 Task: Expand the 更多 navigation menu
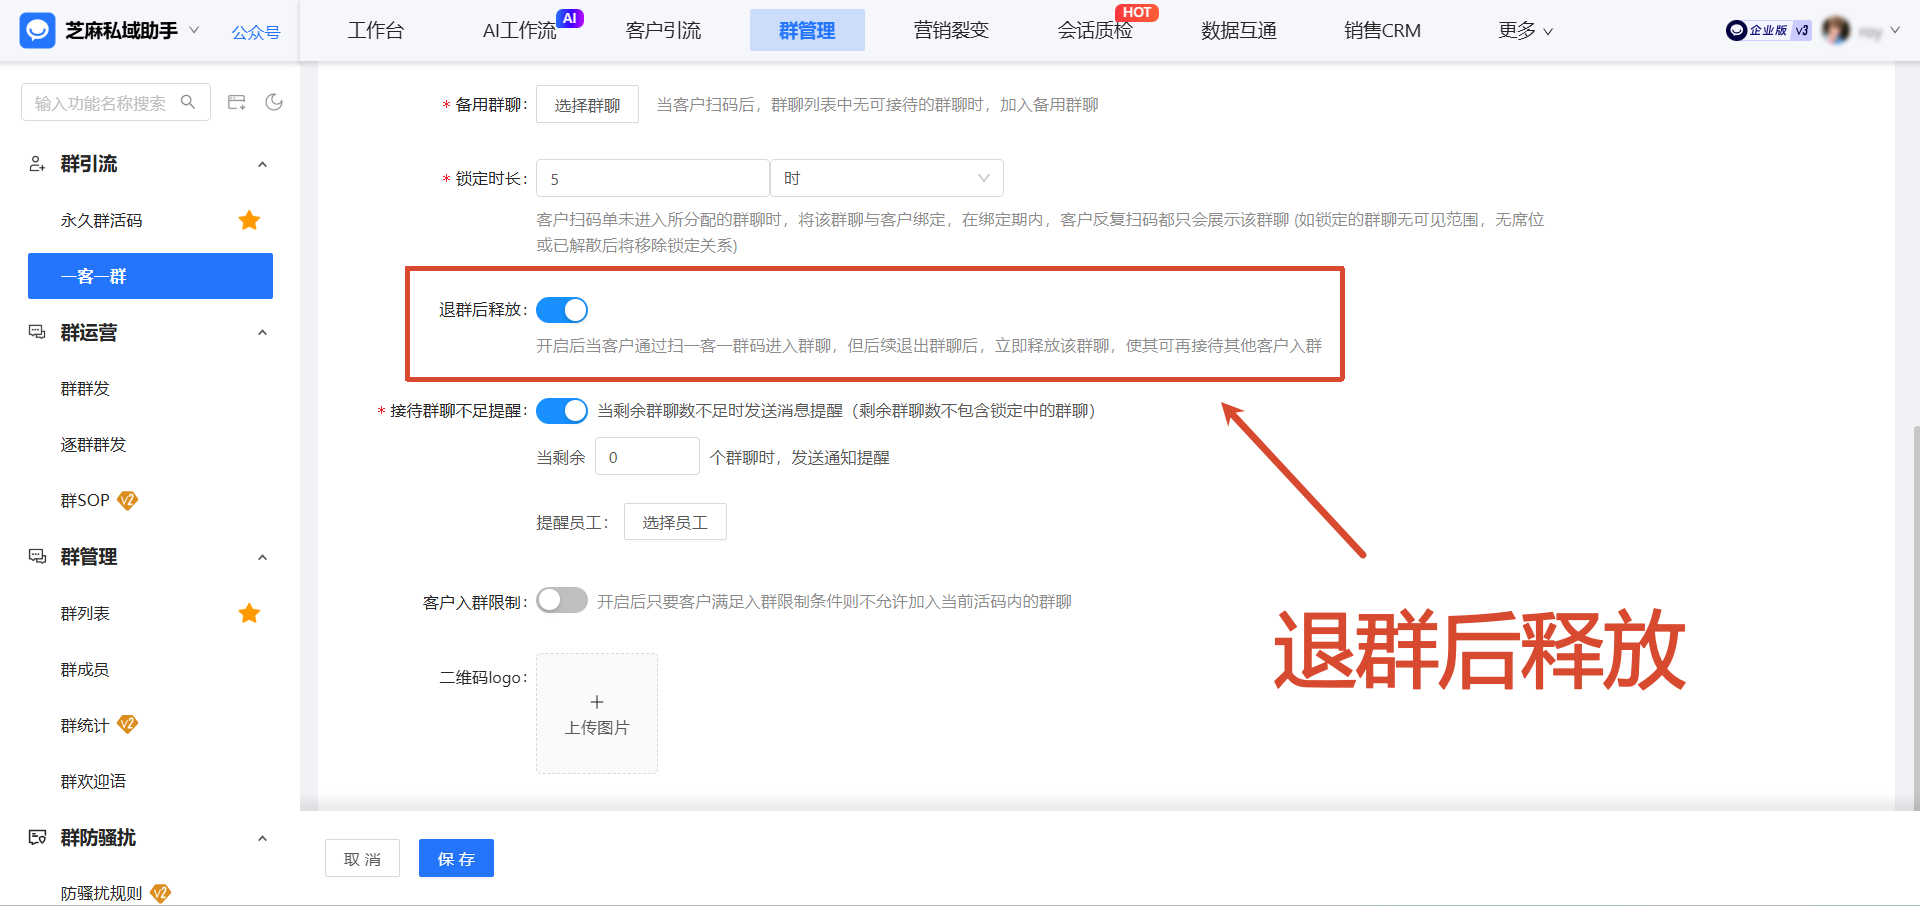pos(1524,30)
